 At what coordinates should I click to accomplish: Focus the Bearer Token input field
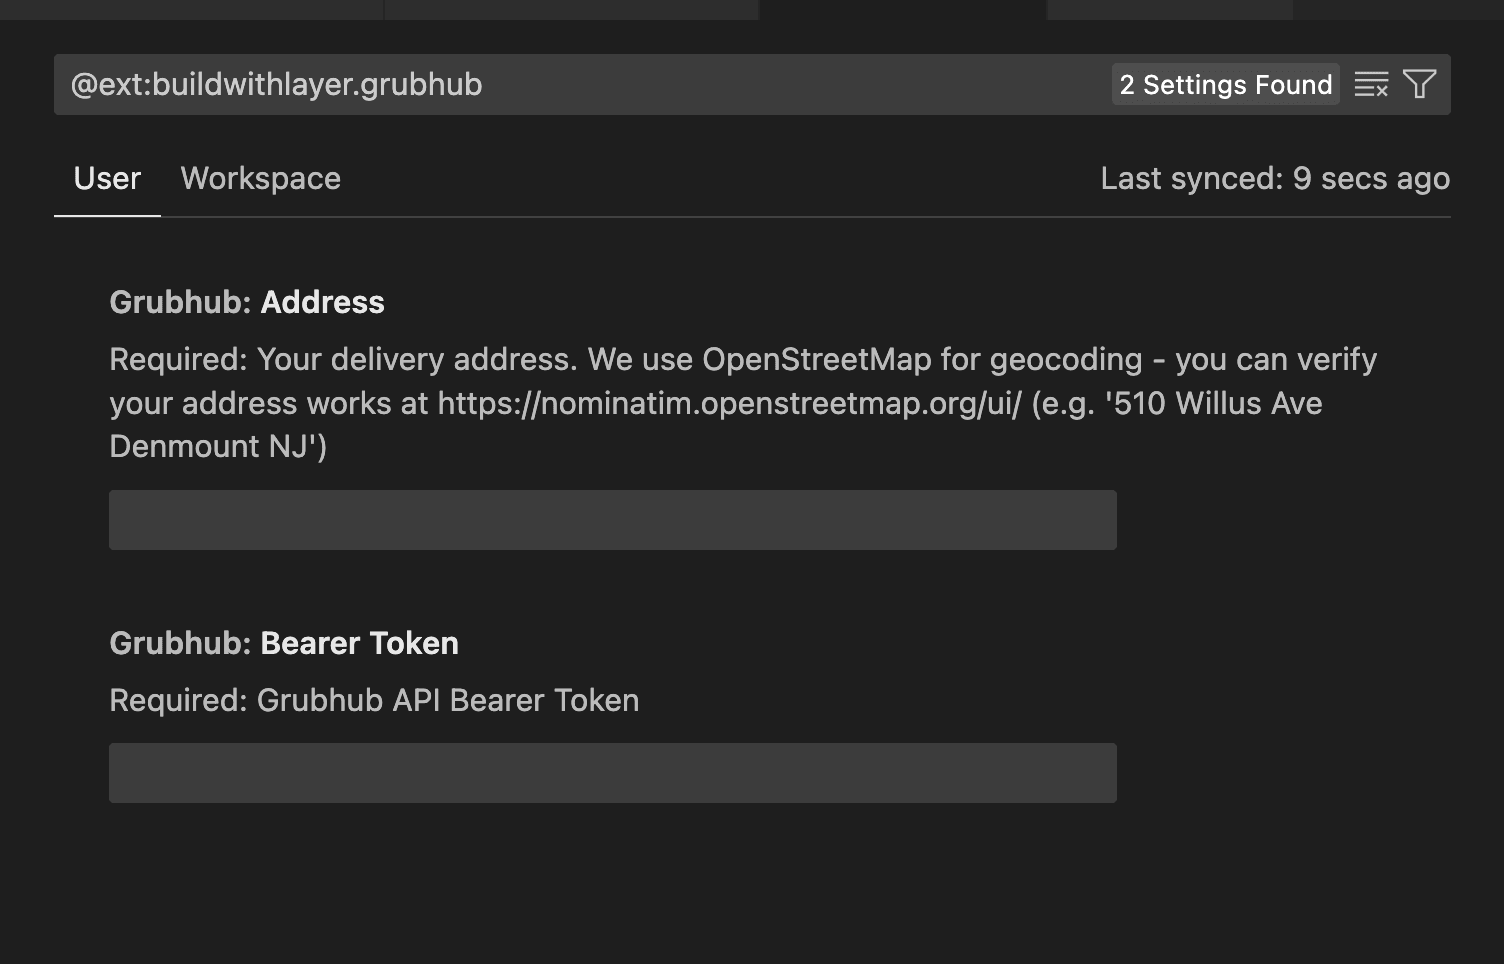612,773
